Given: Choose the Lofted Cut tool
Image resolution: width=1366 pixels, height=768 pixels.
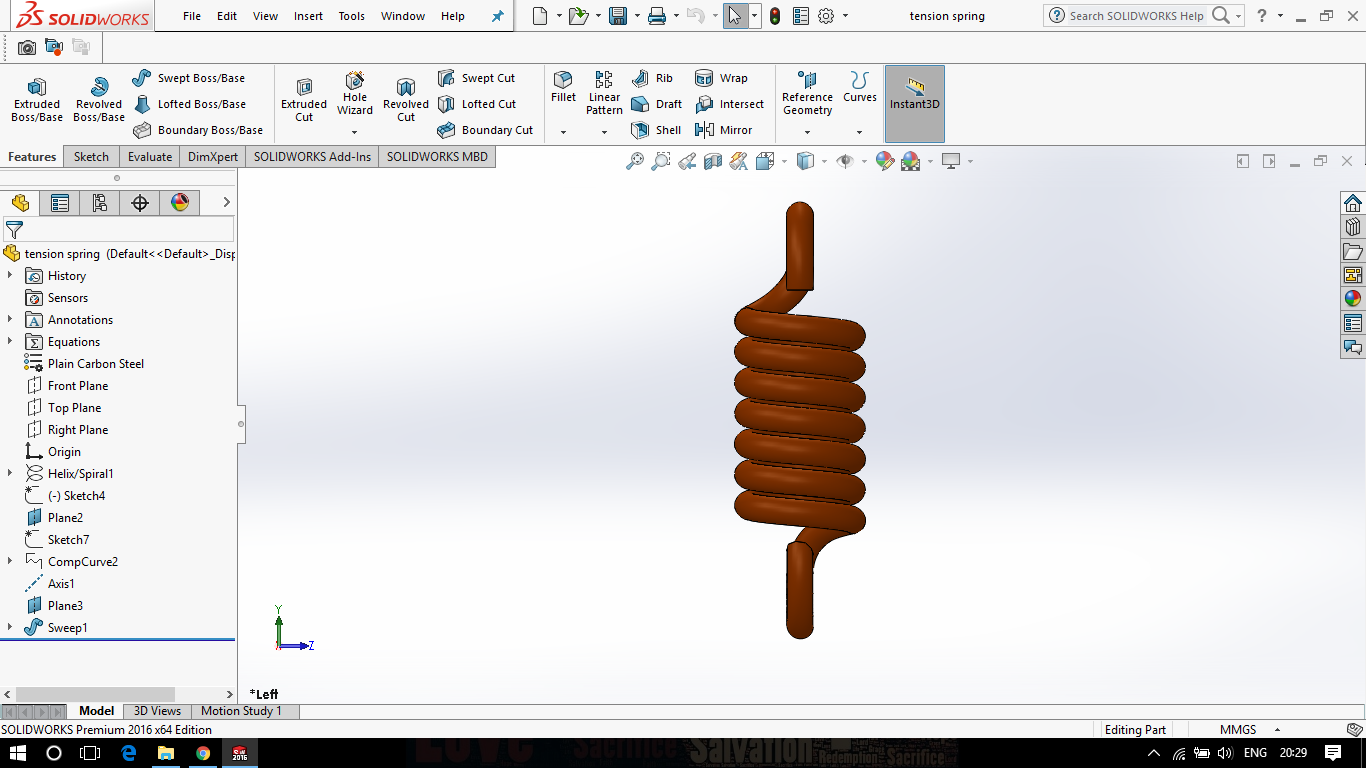Looking at the screenshot, I should click(476, 104).
